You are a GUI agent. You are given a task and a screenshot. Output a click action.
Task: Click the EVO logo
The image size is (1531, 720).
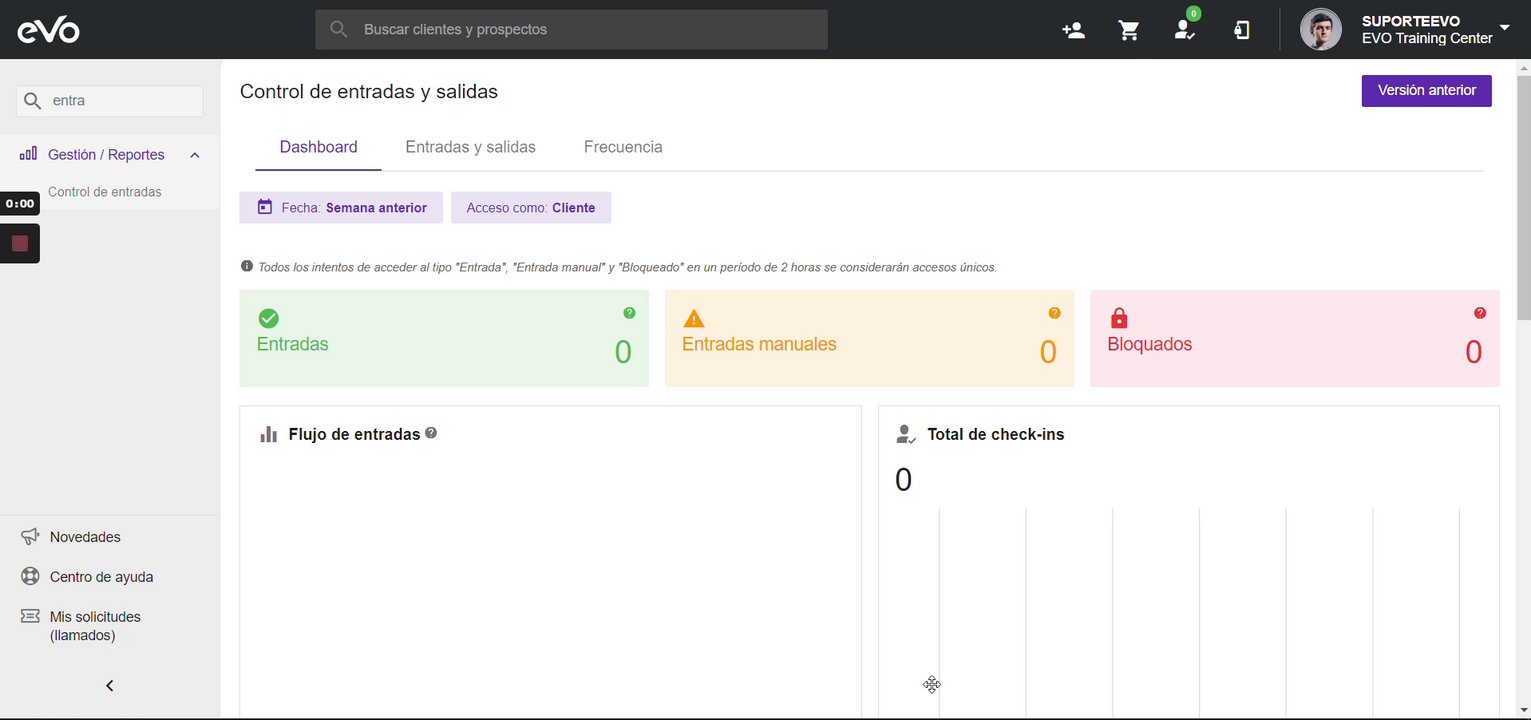pos(48,30)
